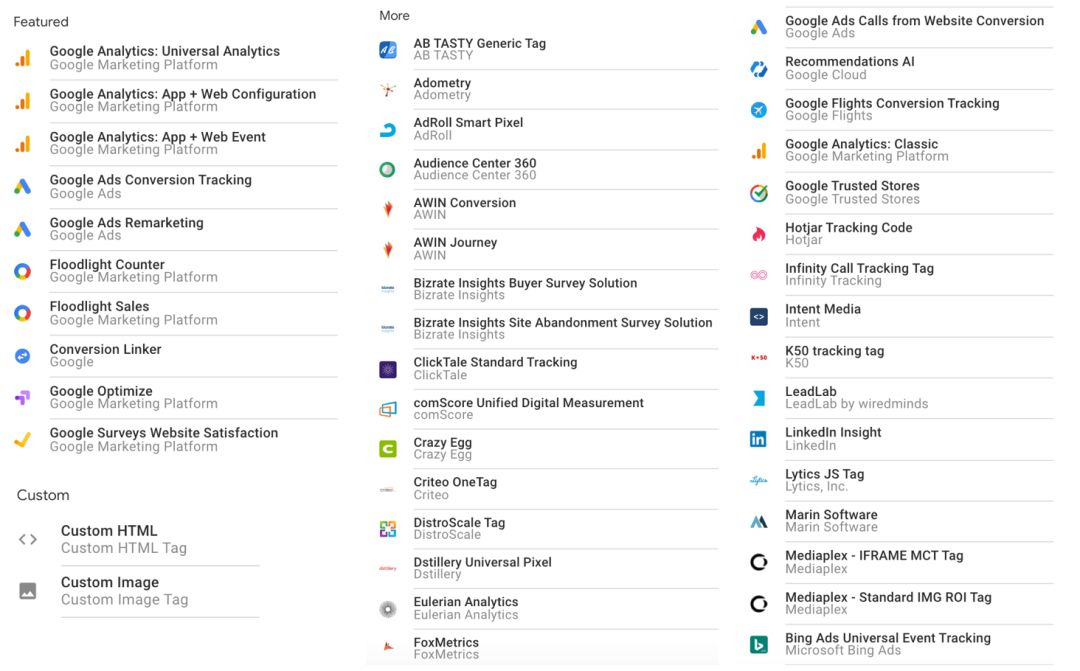
Task: Choose the AWIN Conversion flame icon
Action: pyautogui.click(x=388, y=209)
